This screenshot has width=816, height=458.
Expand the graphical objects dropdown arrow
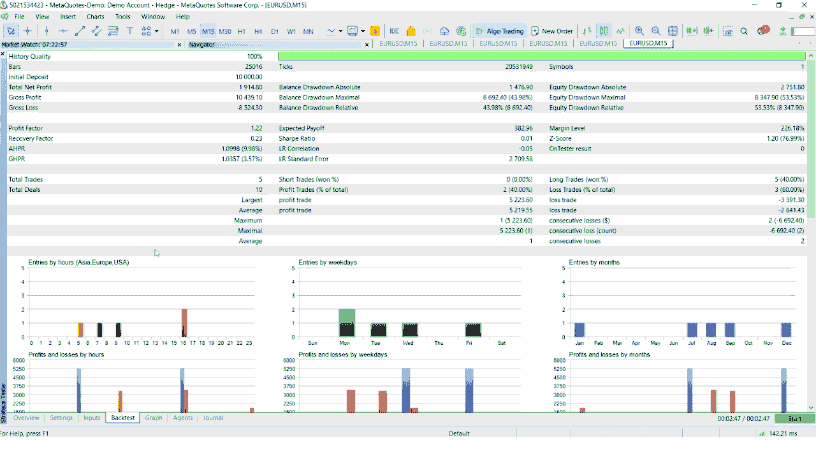point(157,31)
